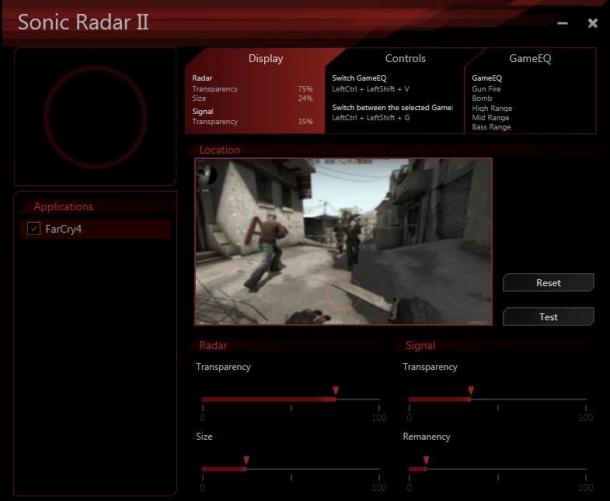Click the Reset button
This screenshot has height=501, width=610.
548,283
